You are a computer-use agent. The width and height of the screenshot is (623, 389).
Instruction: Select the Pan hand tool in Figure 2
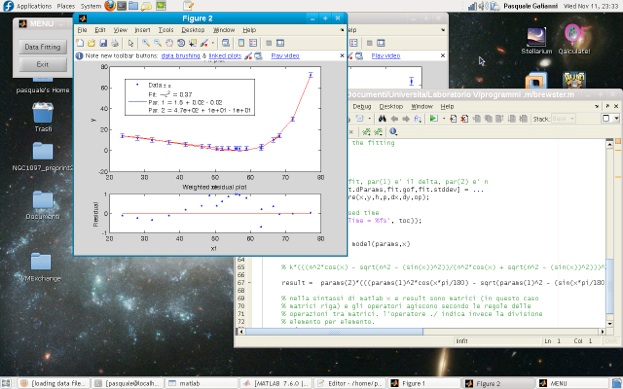[x=169, y=43]
